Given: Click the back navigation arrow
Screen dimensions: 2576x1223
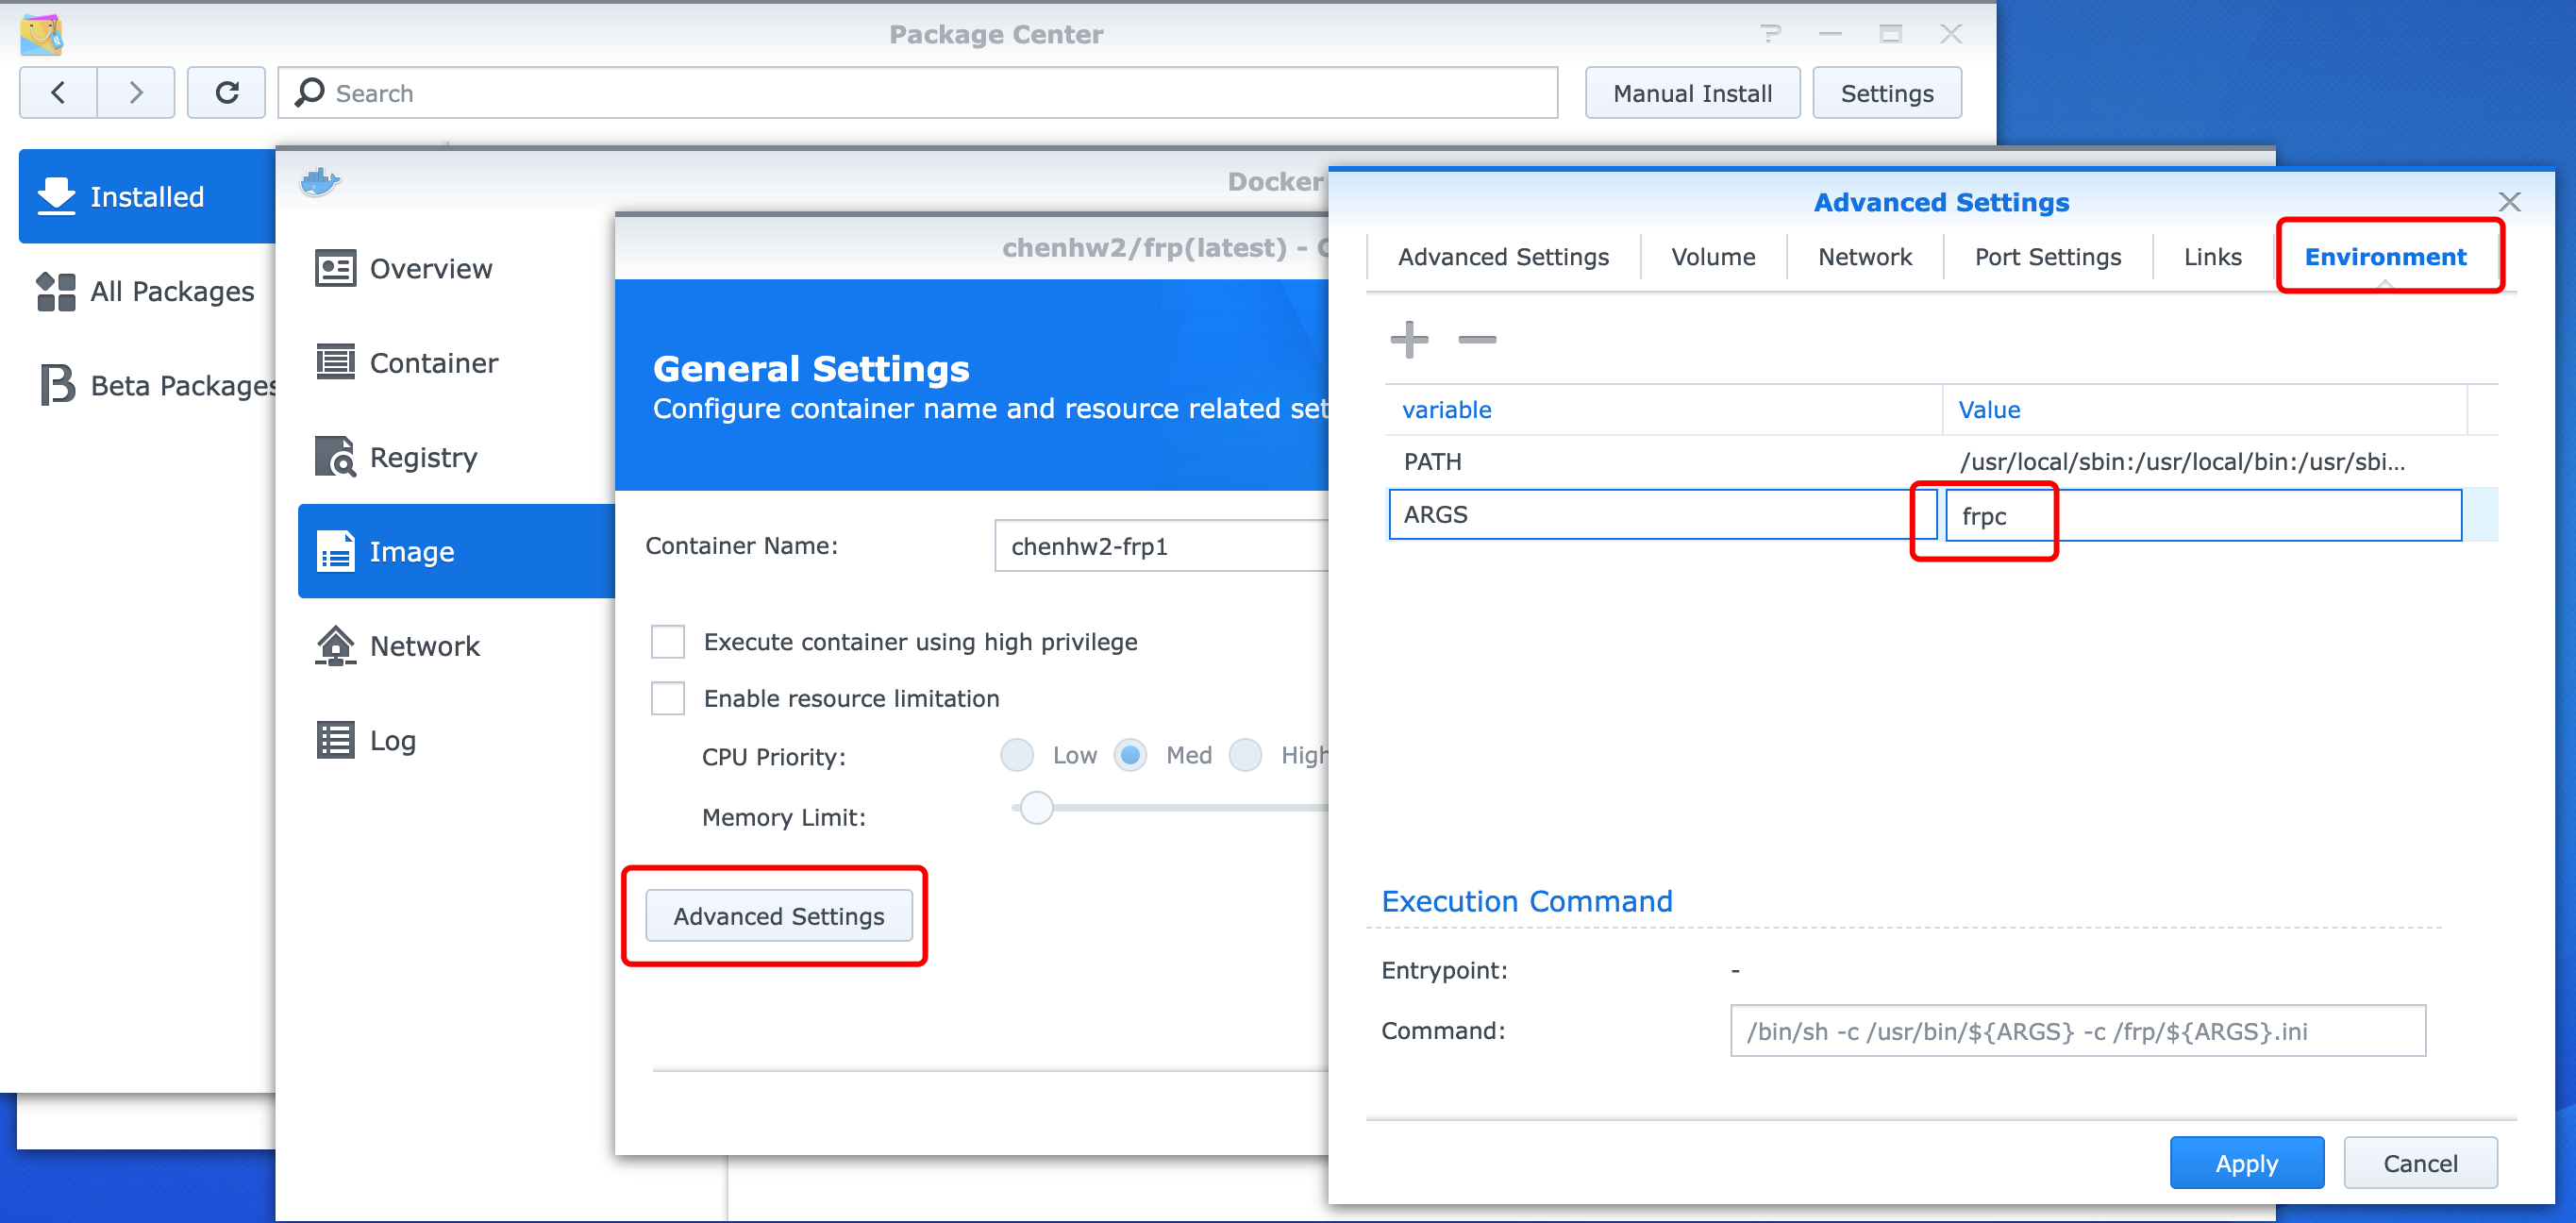Looking at the screenshot, I should click(x=58, y=93).
